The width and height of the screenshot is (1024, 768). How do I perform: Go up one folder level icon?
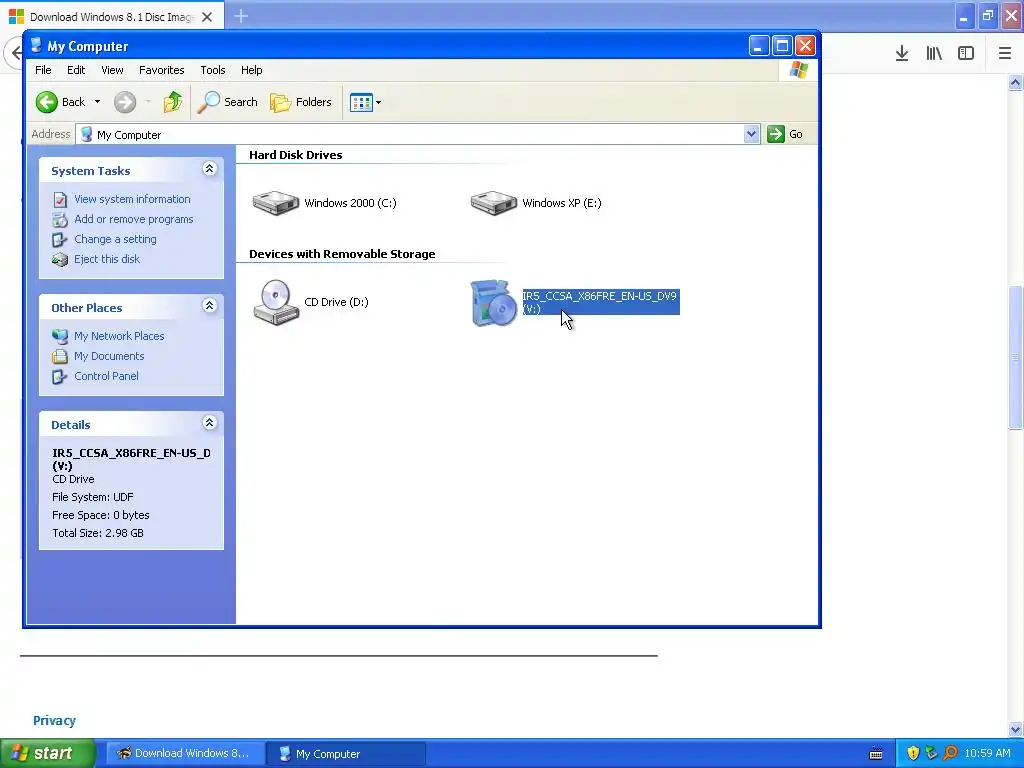[x=173, y=102]
